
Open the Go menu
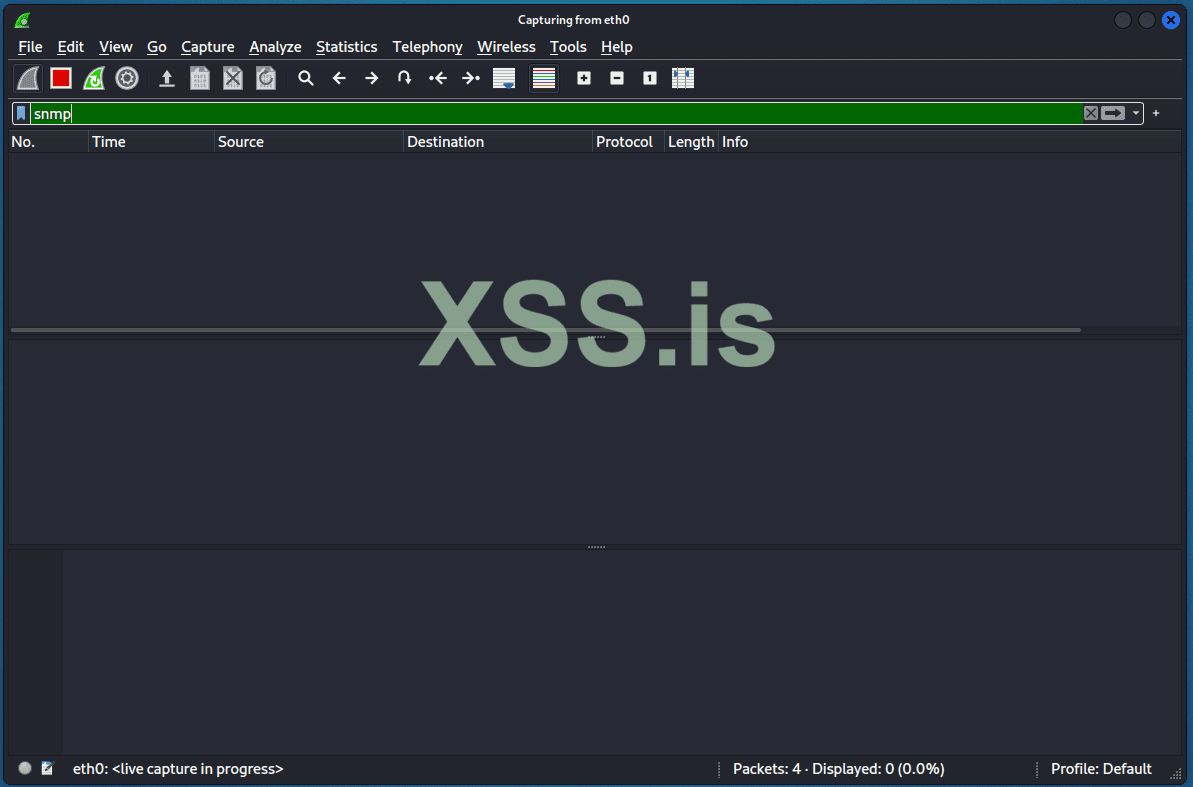(157, 47)
